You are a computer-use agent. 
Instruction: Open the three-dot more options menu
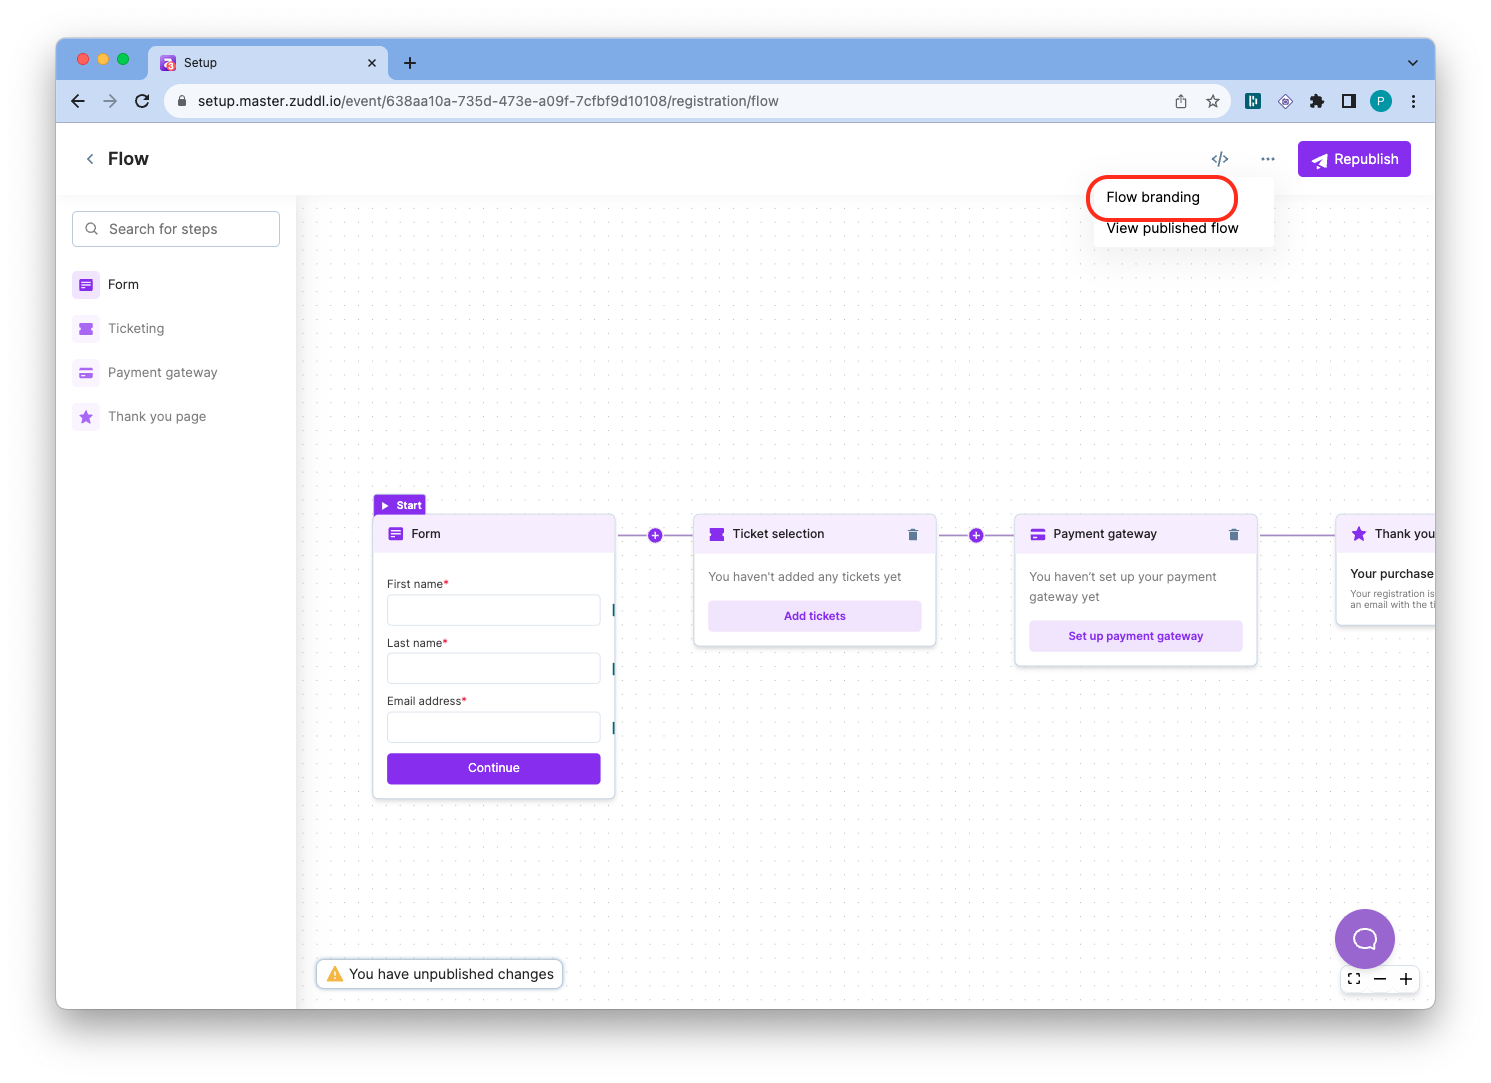tap(1268, 159)
